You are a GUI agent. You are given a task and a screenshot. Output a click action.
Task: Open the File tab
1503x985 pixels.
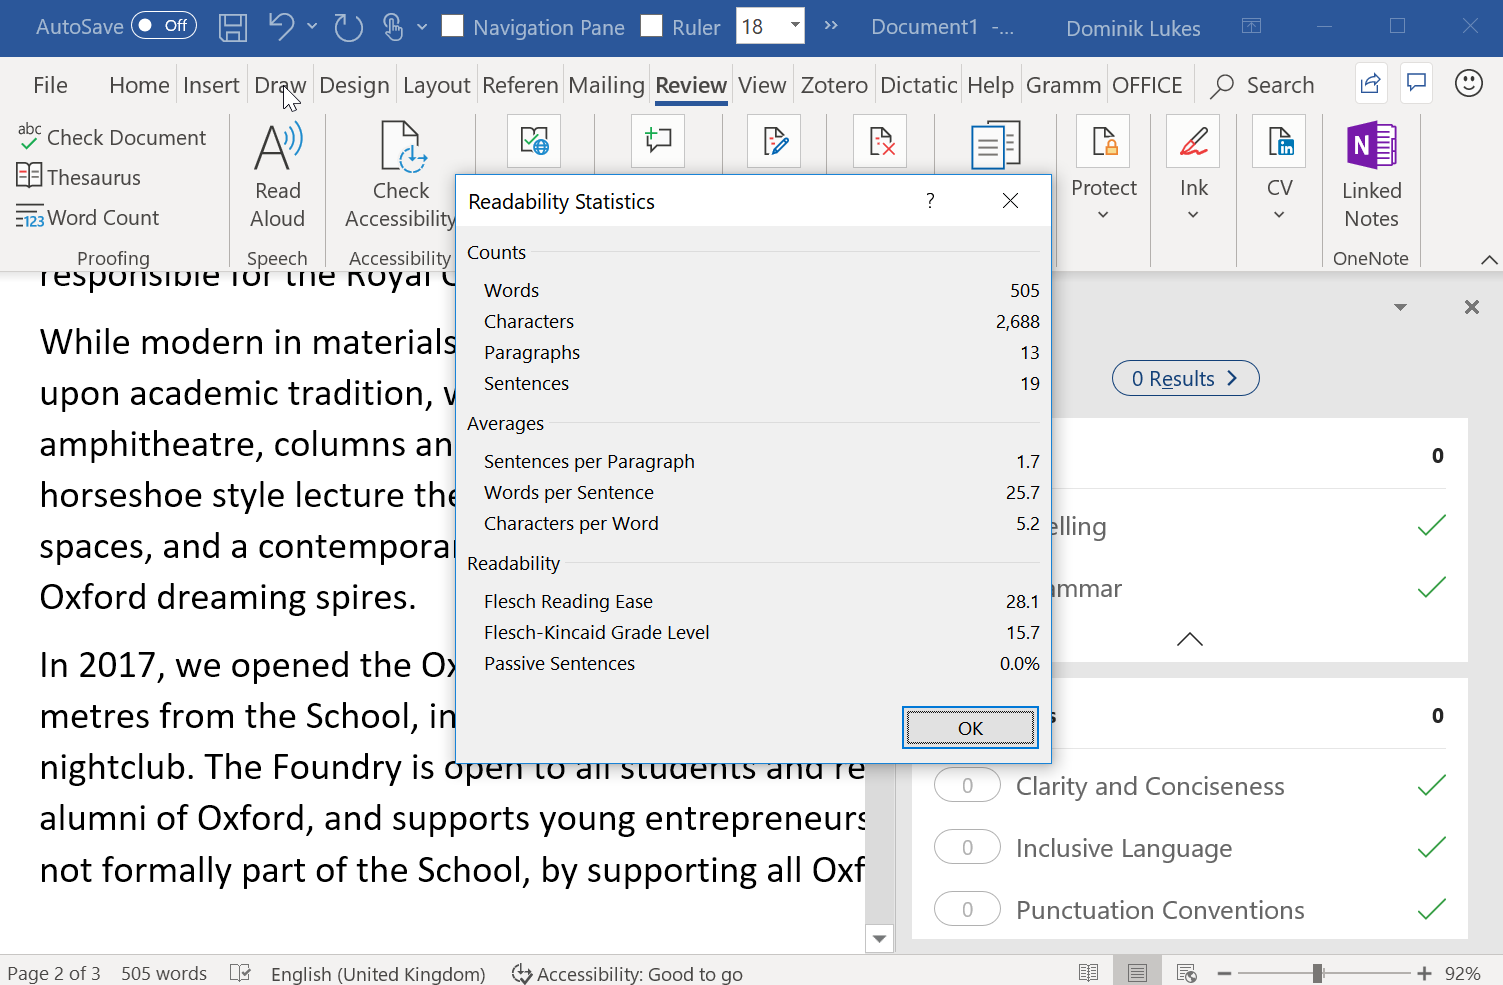50,85
